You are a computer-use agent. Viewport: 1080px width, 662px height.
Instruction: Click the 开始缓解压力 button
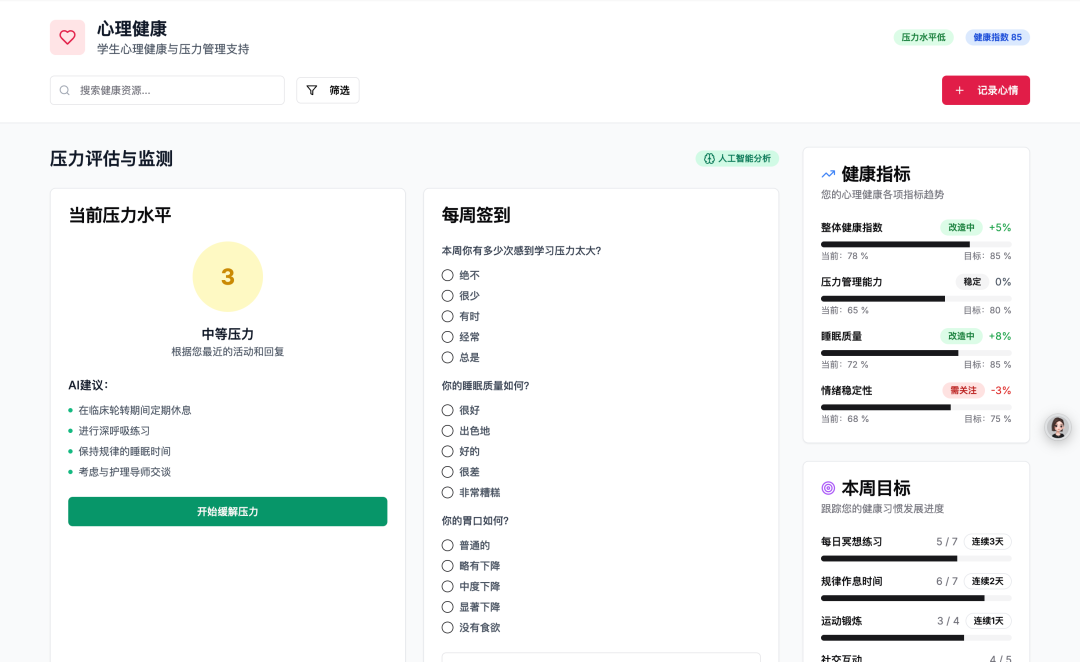pos(227,511)
